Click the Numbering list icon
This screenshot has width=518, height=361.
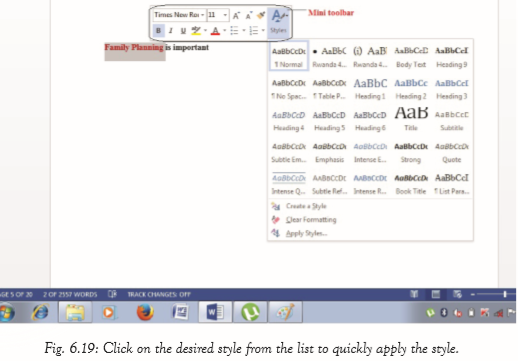pyautogui.click(x=254, y=31)
